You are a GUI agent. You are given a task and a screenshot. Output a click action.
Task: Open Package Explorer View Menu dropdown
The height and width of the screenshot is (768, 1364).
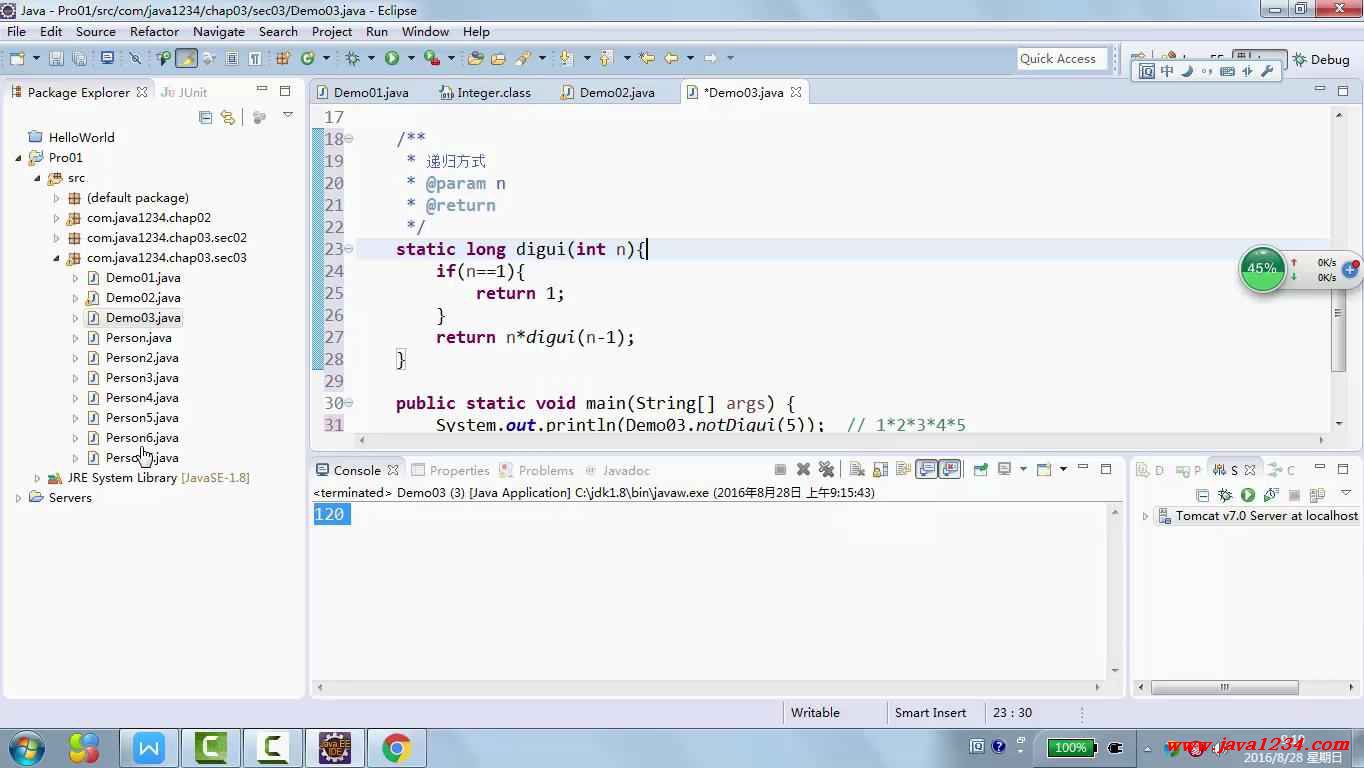[288, 116]
